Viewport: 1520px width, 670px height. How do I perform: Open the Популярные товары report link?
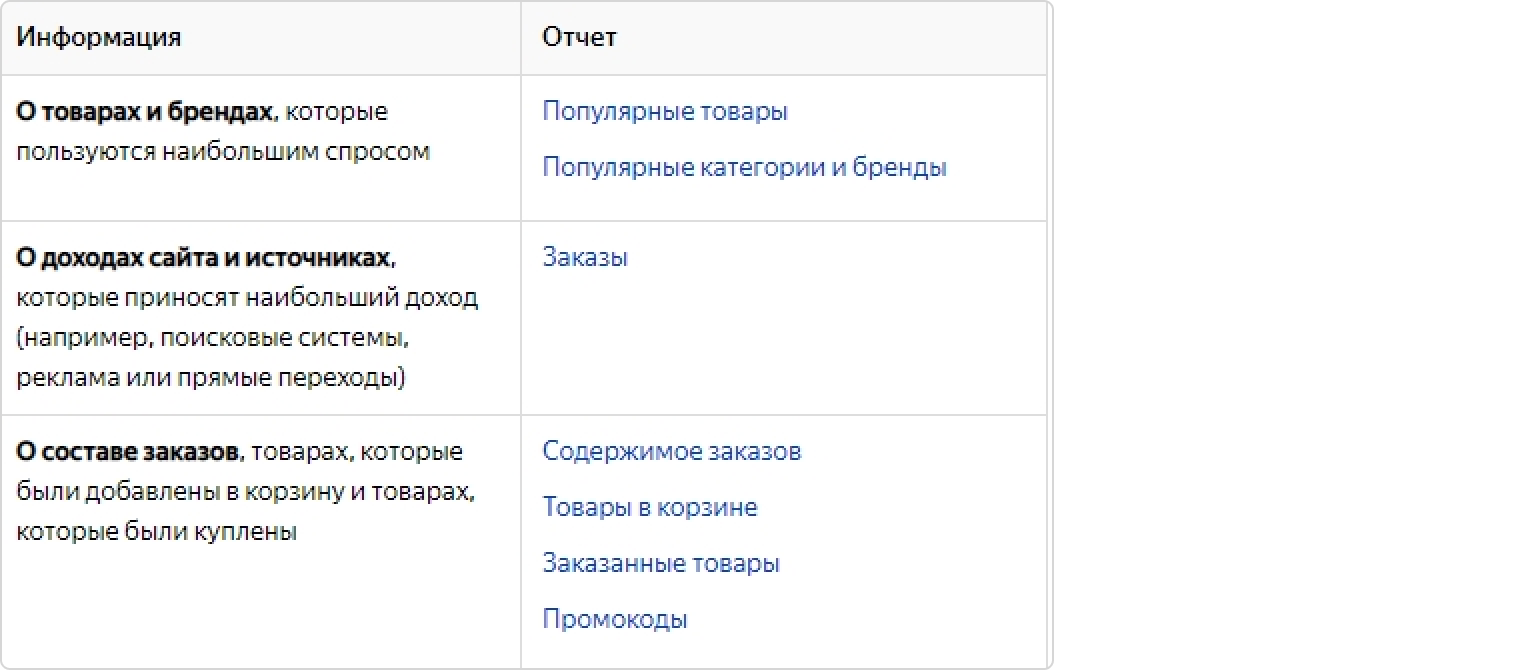[x=665, y=111]
